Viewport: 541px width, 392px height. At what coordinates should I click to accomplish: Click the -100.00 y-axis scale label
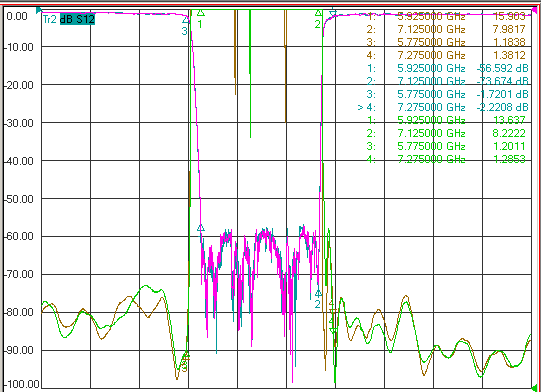(x=21, y=384)
